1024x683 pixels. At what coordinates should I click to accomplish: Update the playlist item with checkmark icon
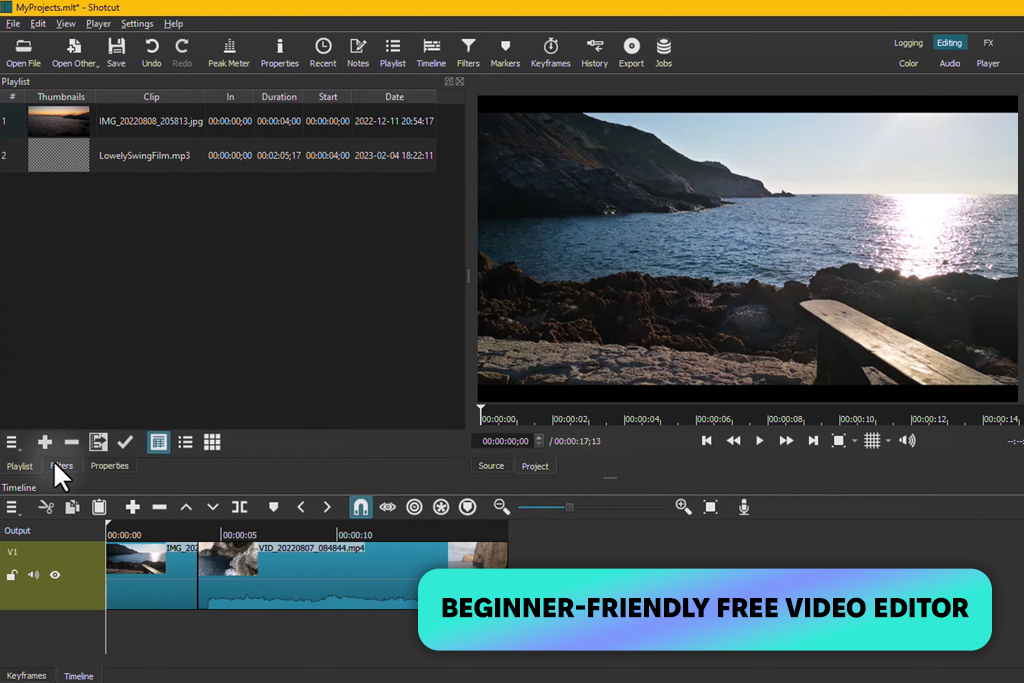click(x=125, y=443)
